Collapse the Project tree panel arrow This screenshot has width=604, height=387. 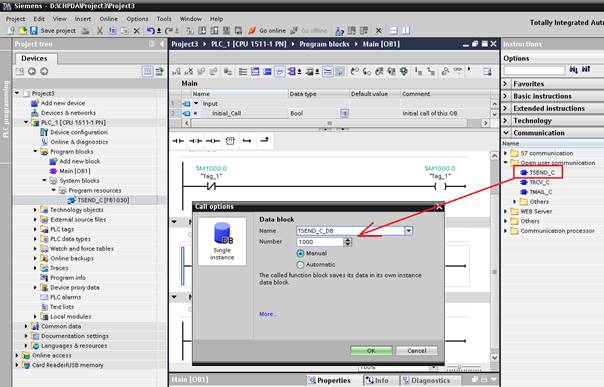(x=162, y=44)
